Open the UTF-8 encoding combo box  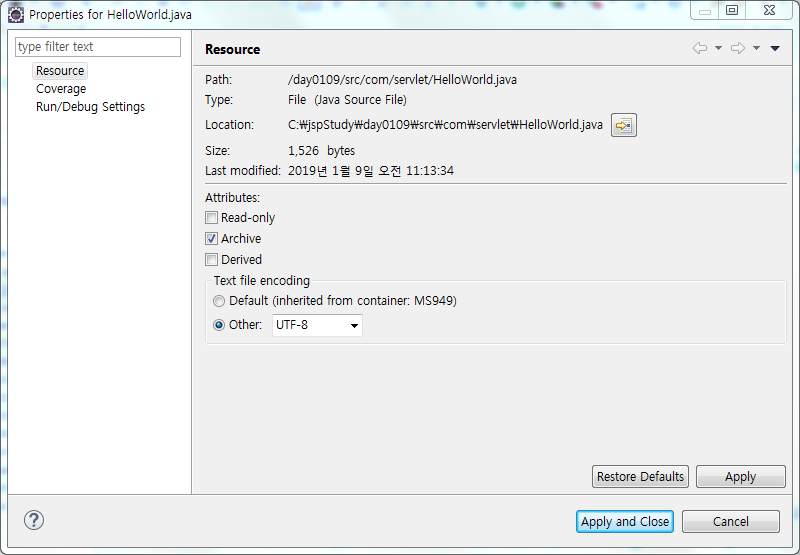point(317,325)
